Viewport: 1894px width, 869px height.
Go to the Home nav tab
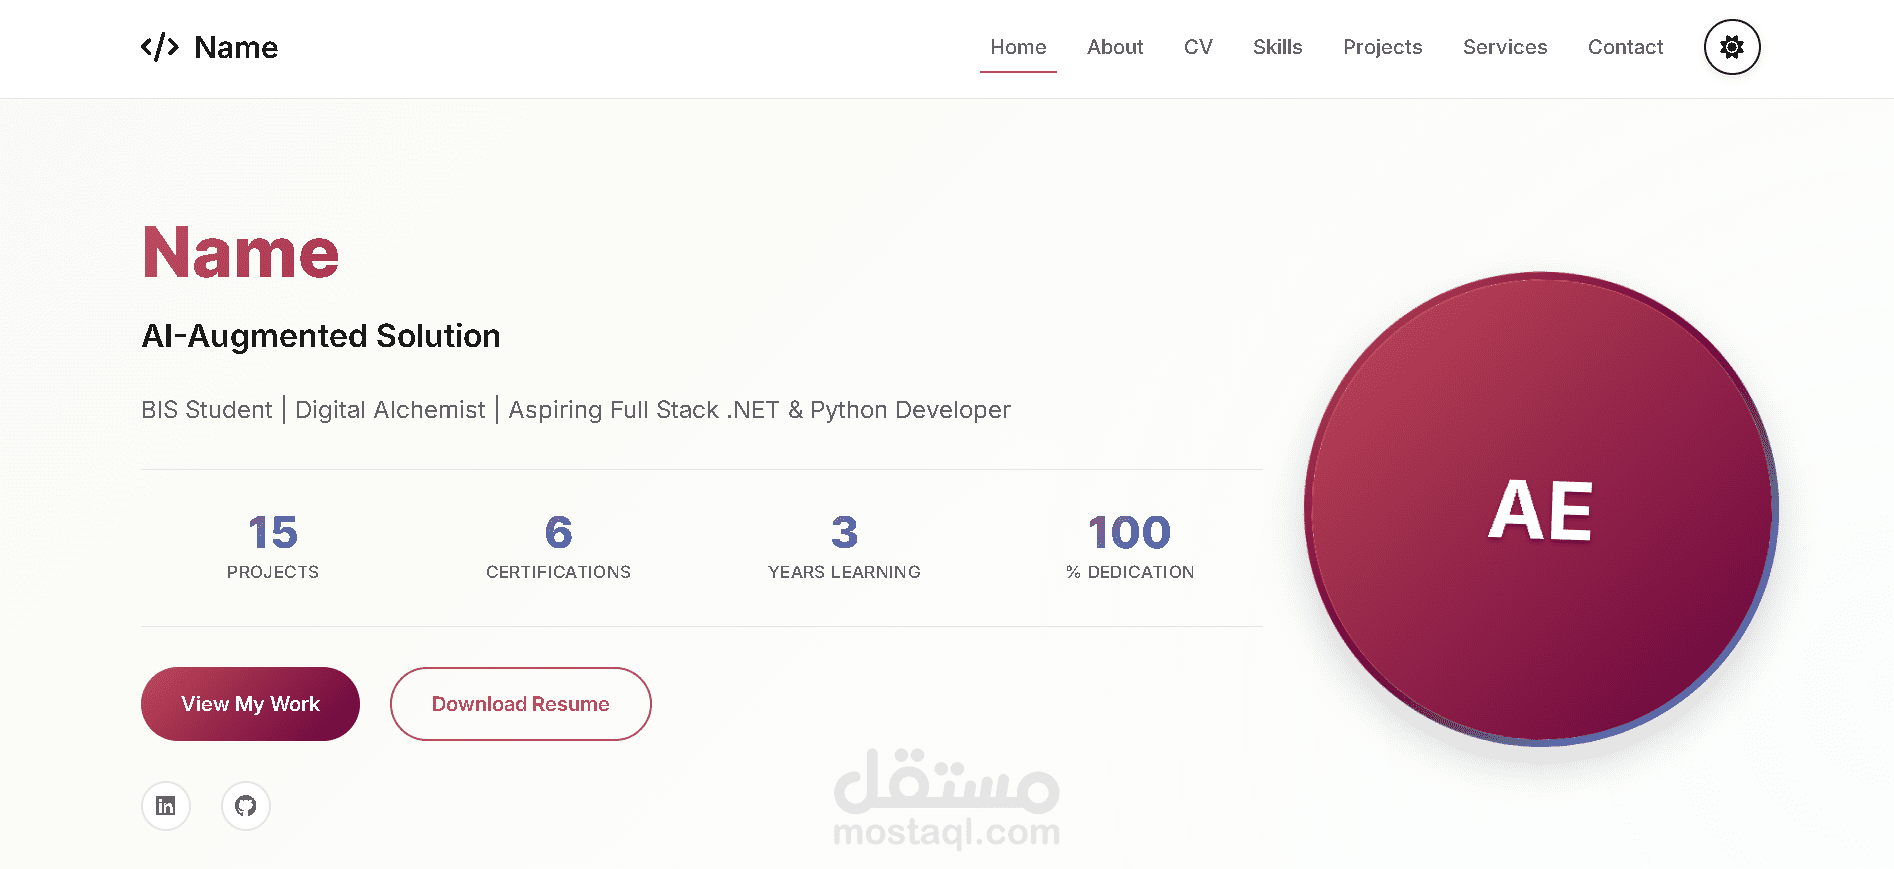pyautogui.click(x=1018, y=47)
